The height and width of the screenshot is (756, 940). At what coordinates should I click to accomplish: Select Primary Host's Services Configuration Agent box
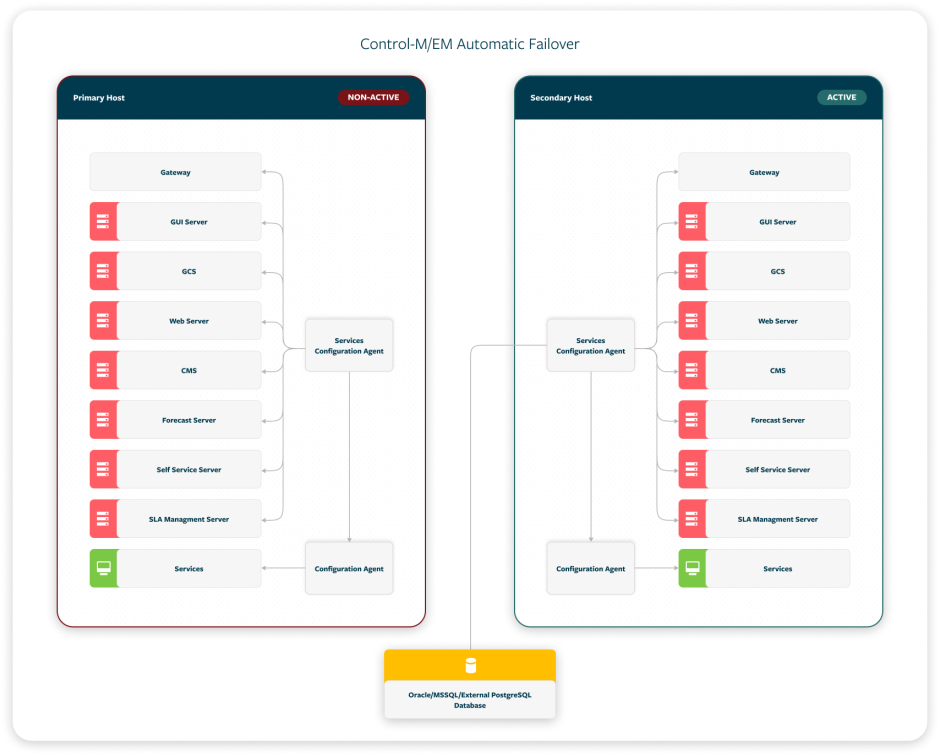(x=349, y=346)
